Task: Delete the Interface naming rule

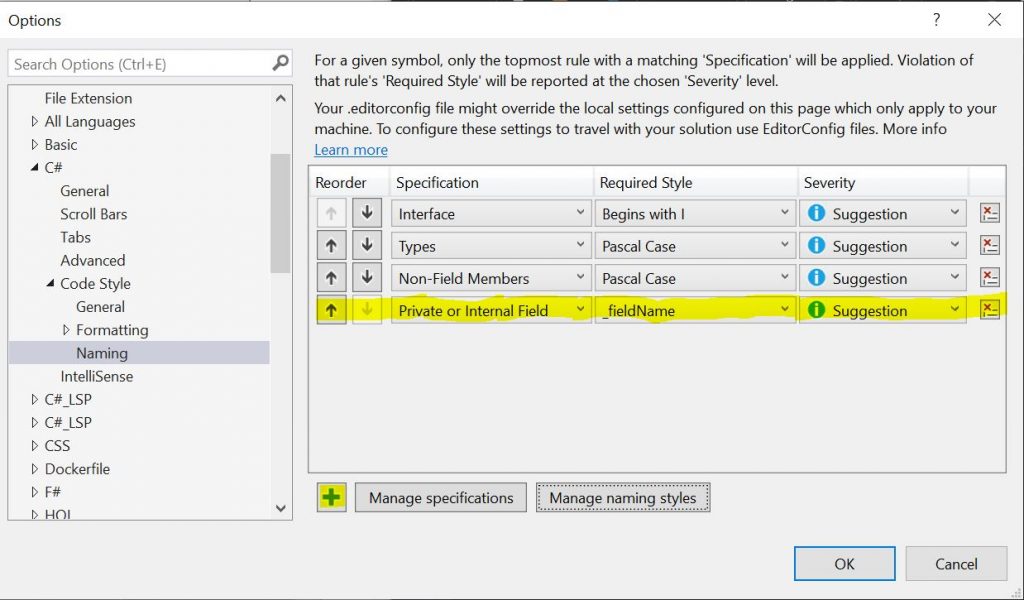Action: pyautogui.click(x=989, y=214)
